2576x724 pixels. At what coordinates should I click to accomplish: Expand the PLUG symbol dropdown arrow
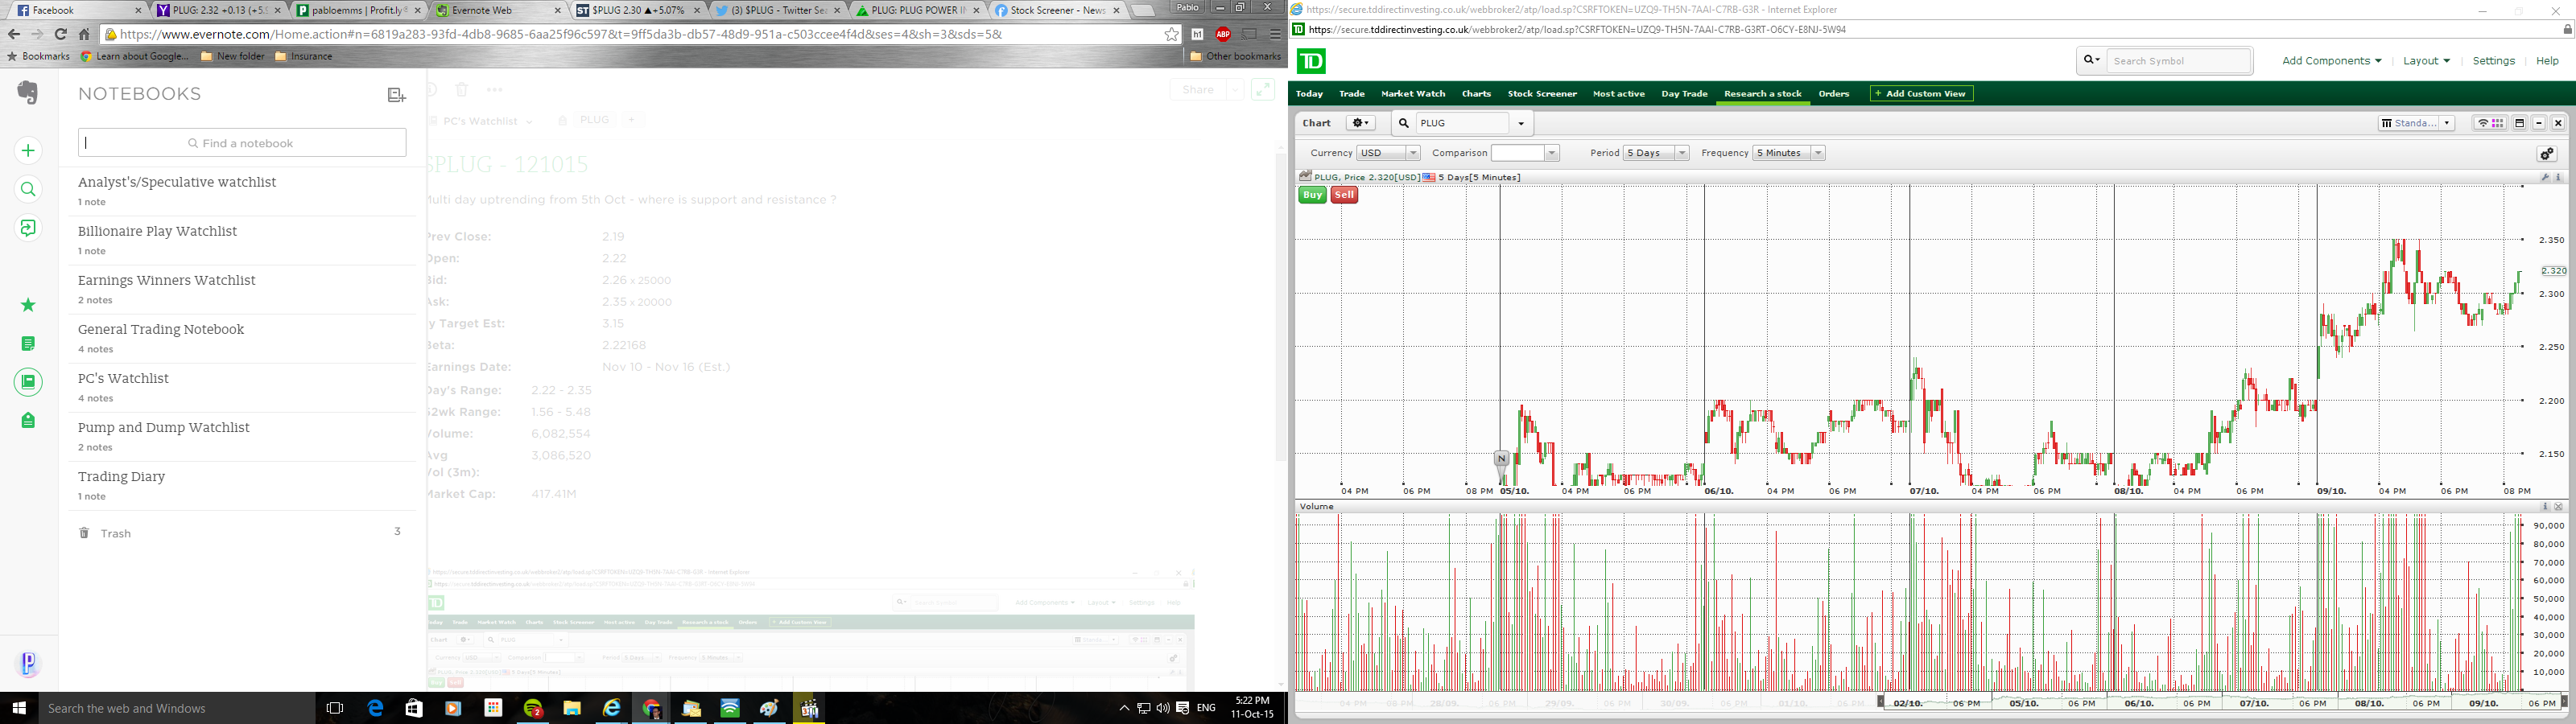point(1521,124)
